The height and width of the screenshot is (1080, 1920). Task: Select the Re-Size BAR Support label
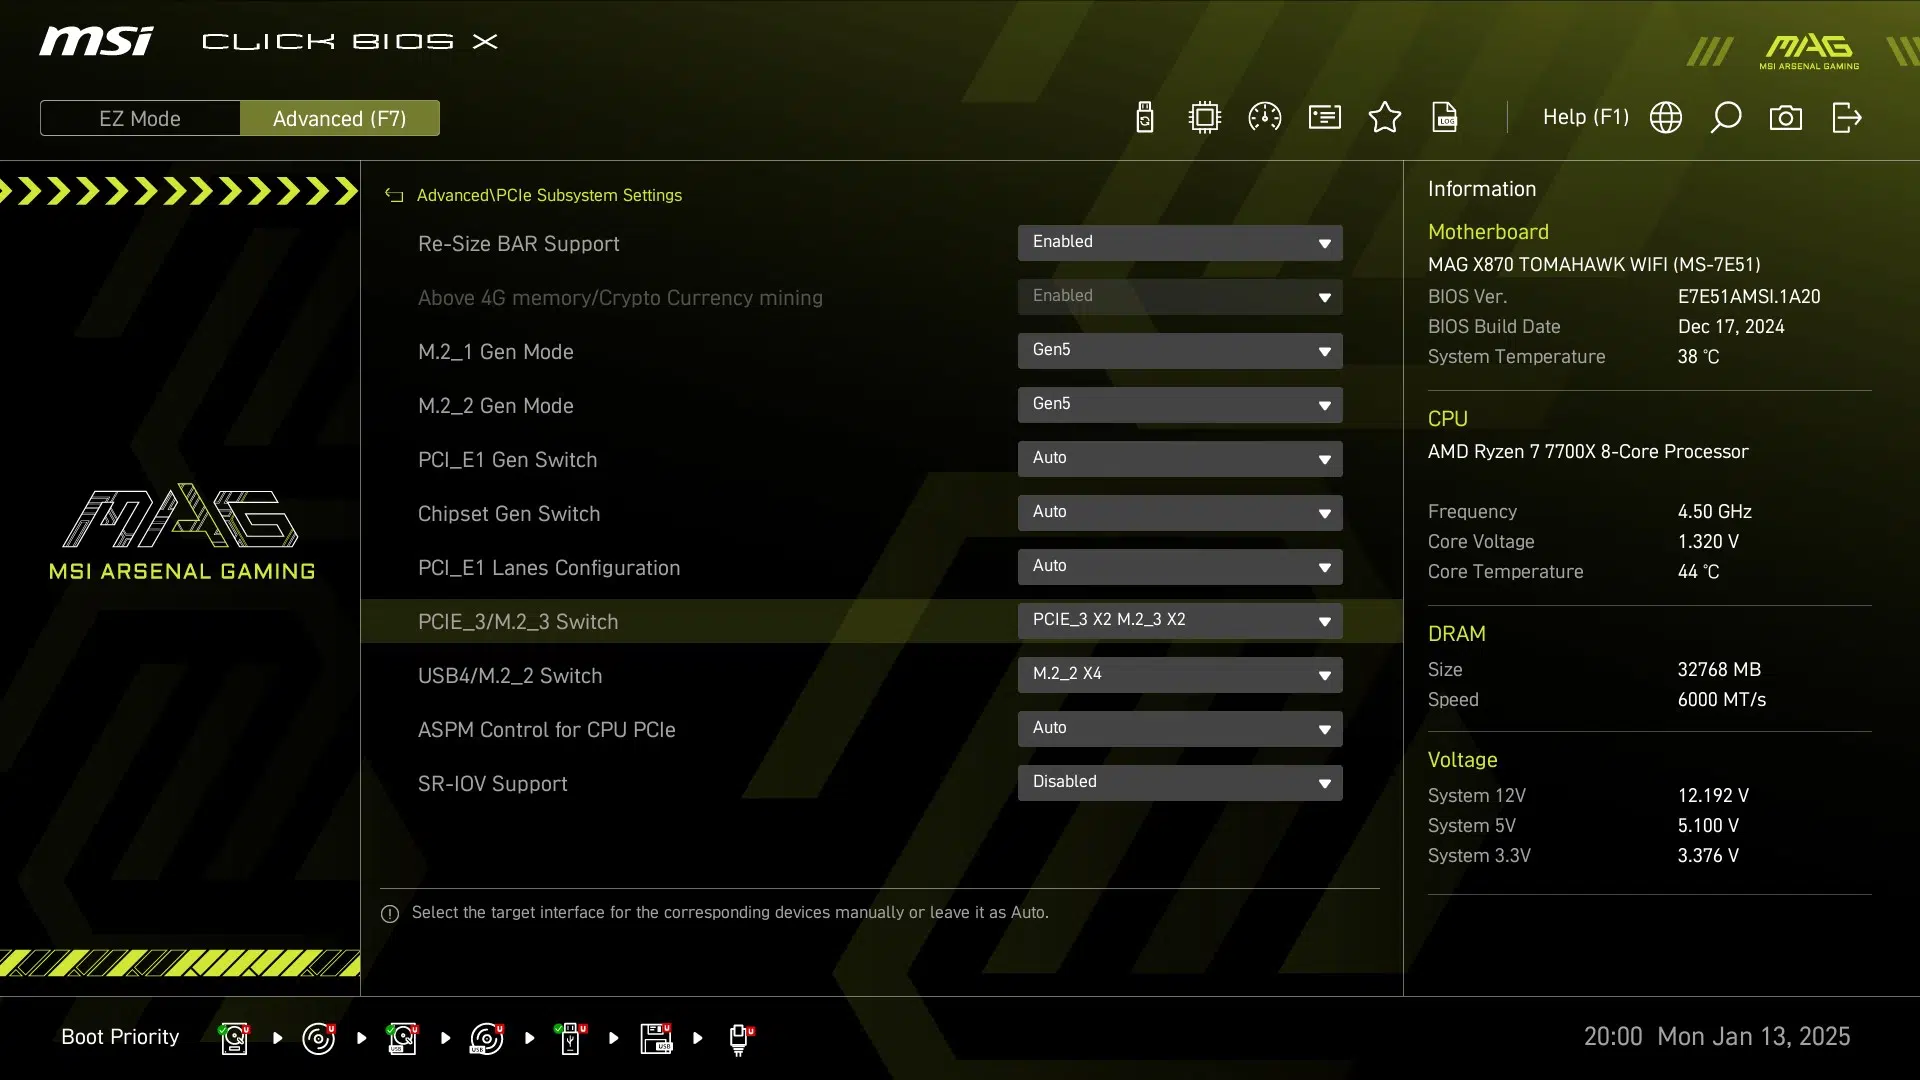(518, 244)
